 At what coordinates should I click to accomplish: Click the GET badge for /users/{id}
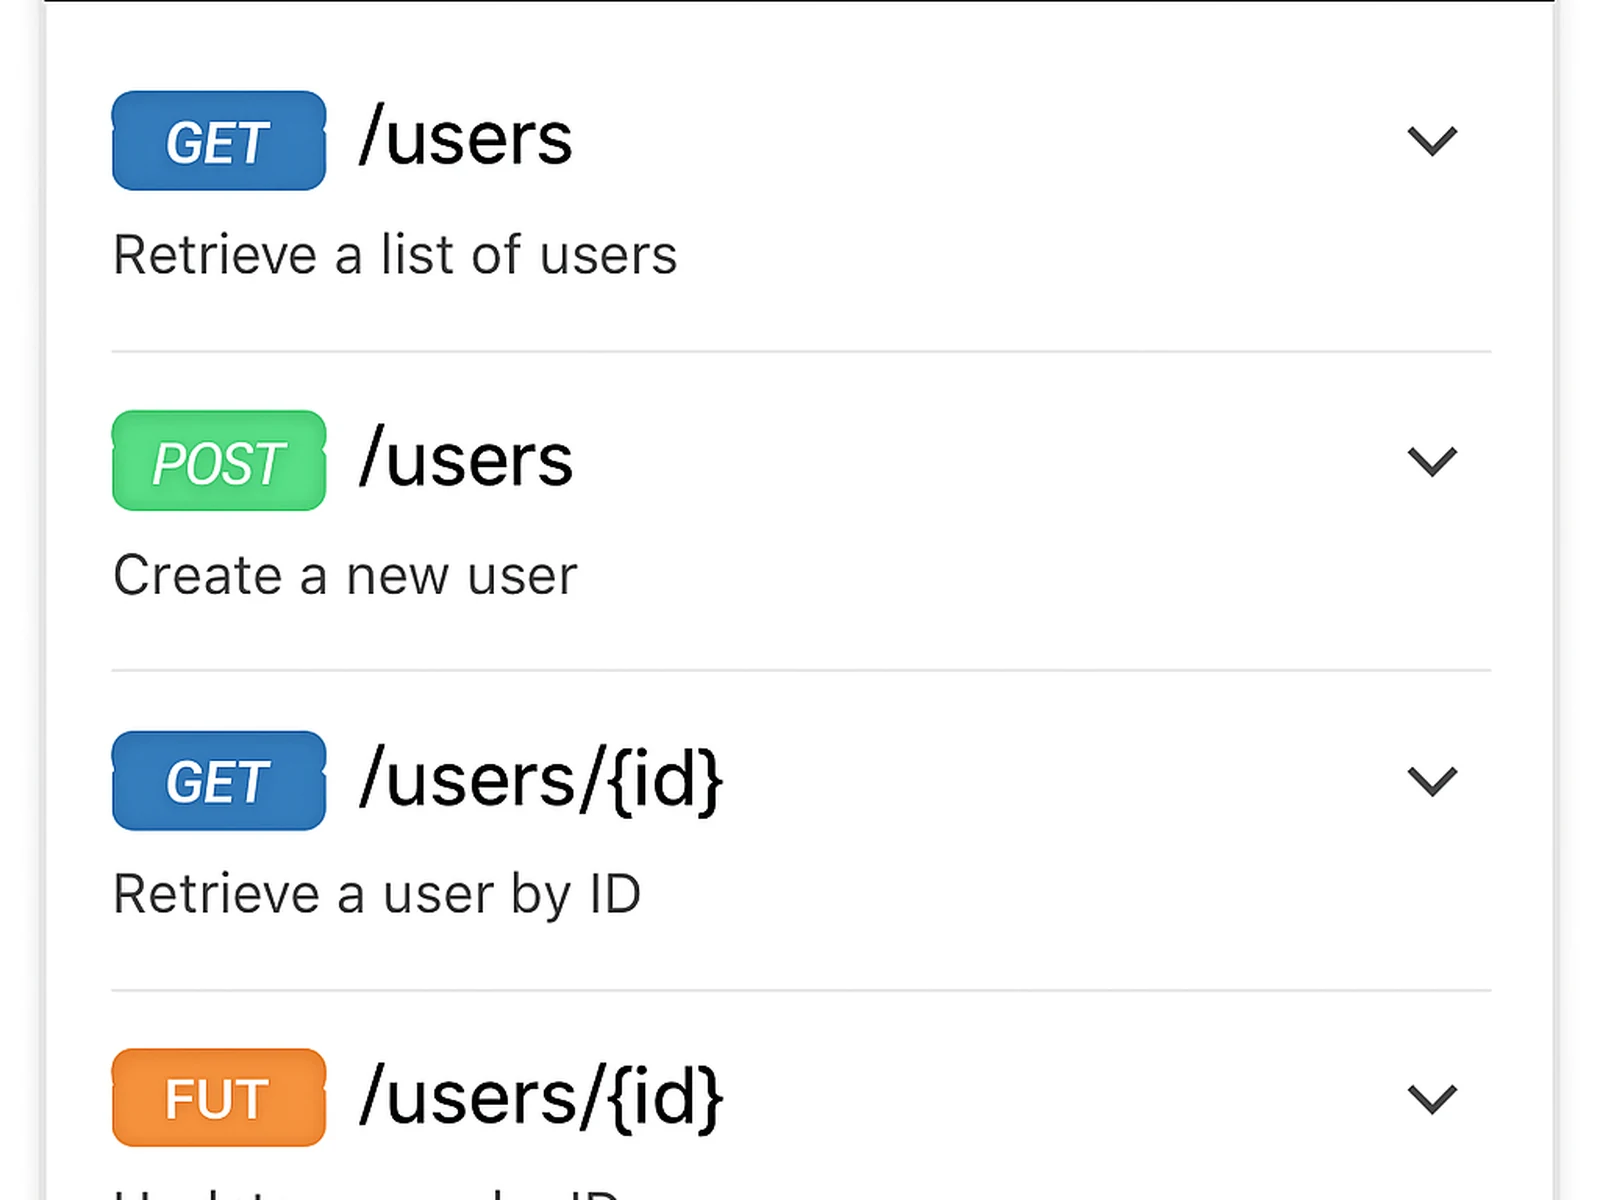(x=218, y=781)
